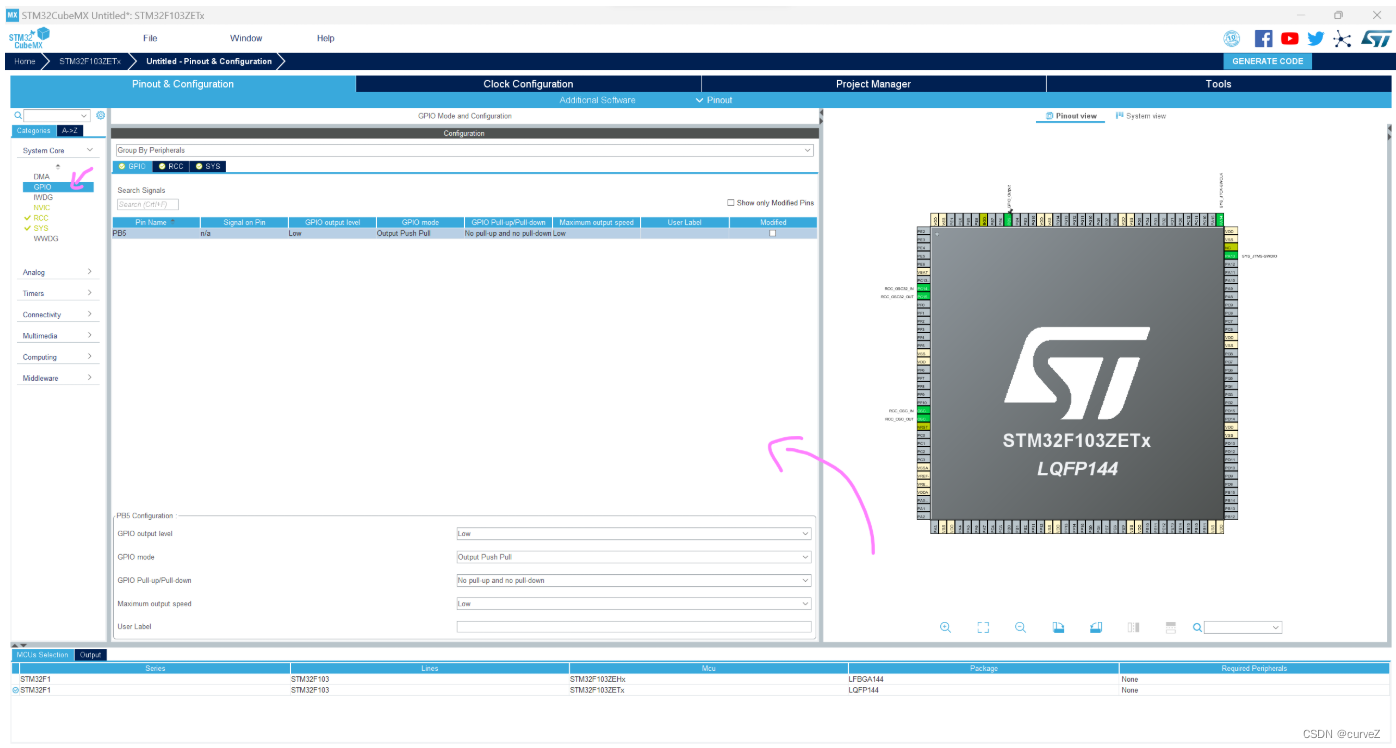This screenshot has width=1396, height=748.
Task: Click the rotate-right chip view icon
Action: 1095,627
